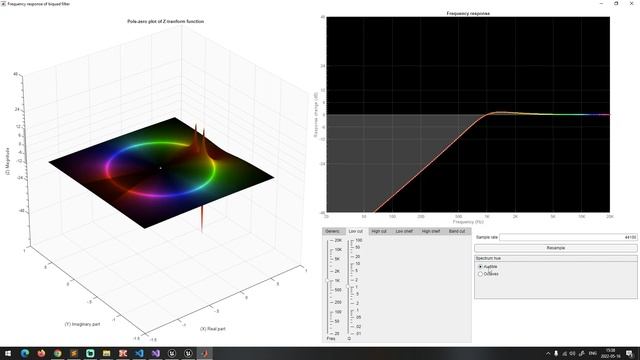Viewport: 640px width, 360px height.
Task: Click the Resample button
Action: (x=556, y=248)
